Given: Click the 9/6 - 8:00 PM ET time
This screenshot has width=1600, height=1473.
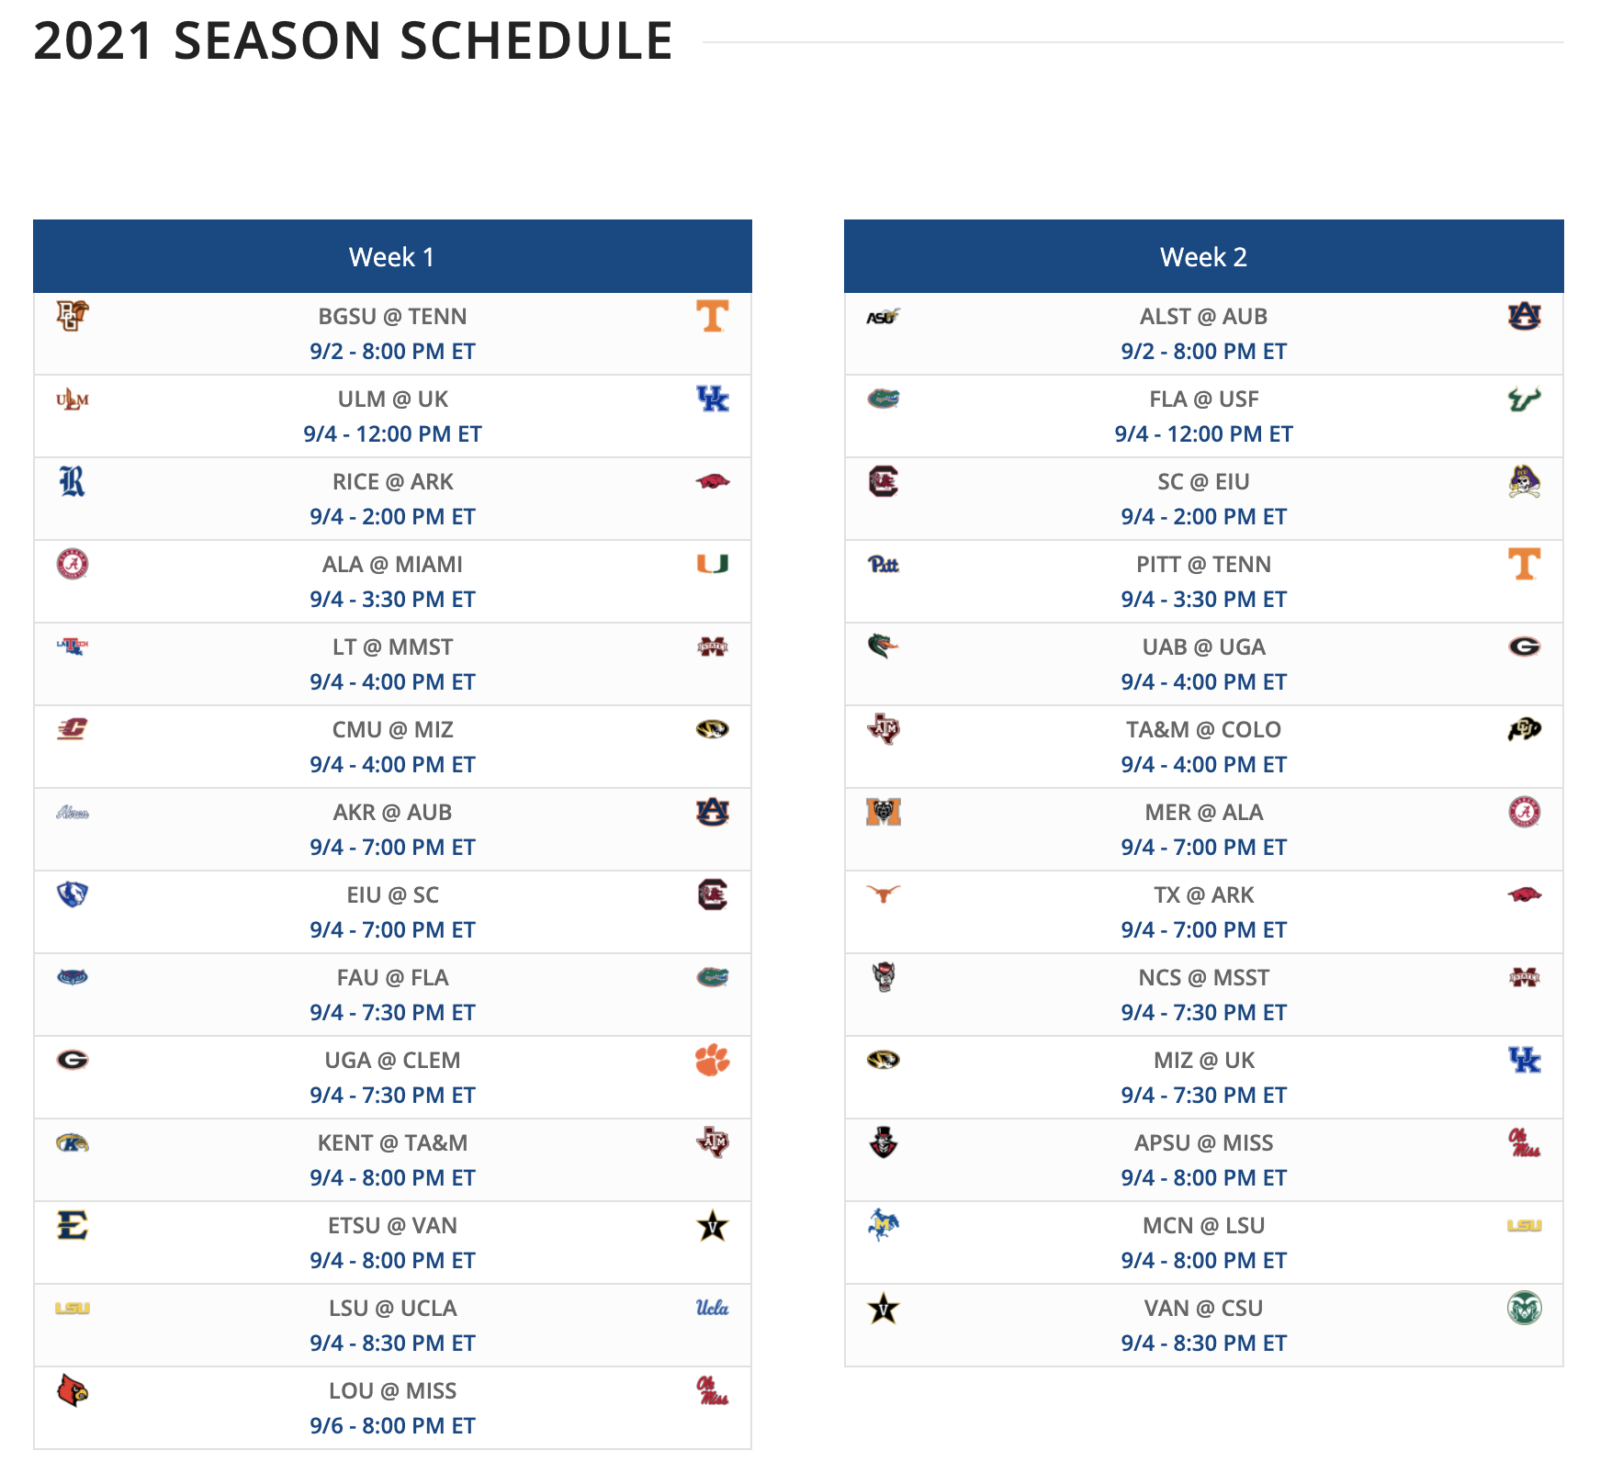Looking at the screenshot, I should coord(392,1426).
